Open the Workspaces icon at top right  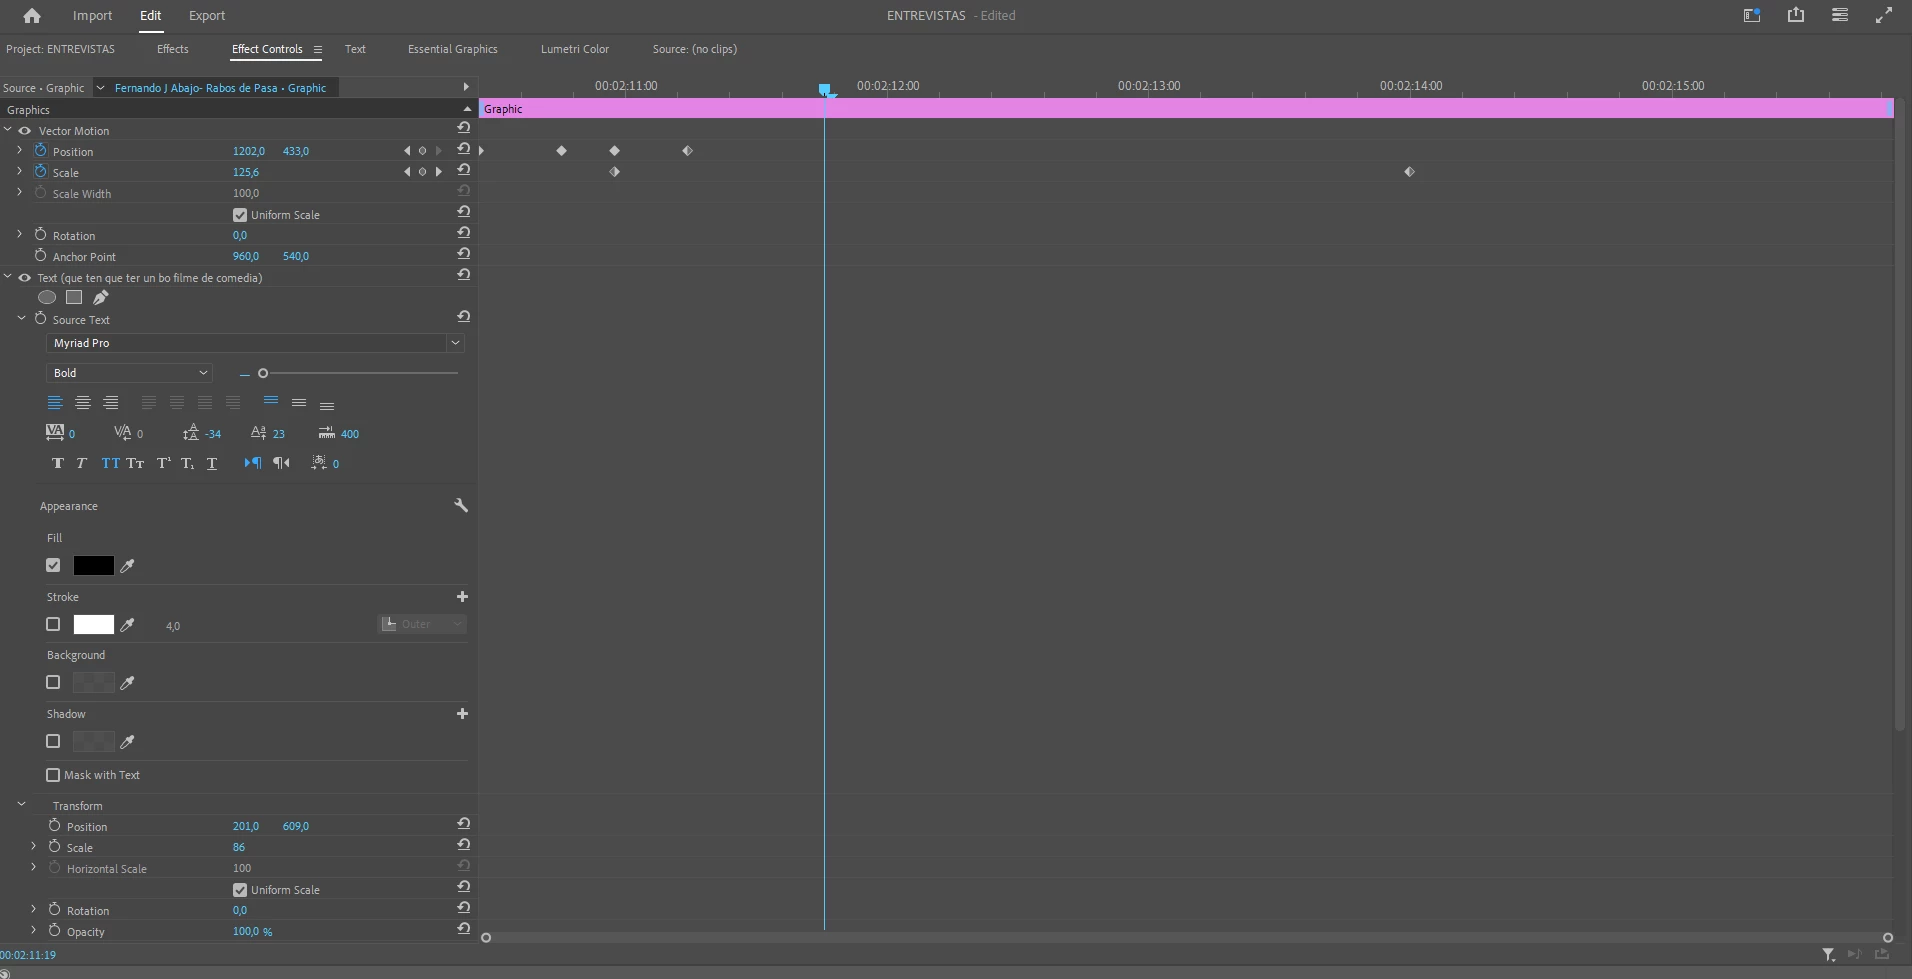1752,15
